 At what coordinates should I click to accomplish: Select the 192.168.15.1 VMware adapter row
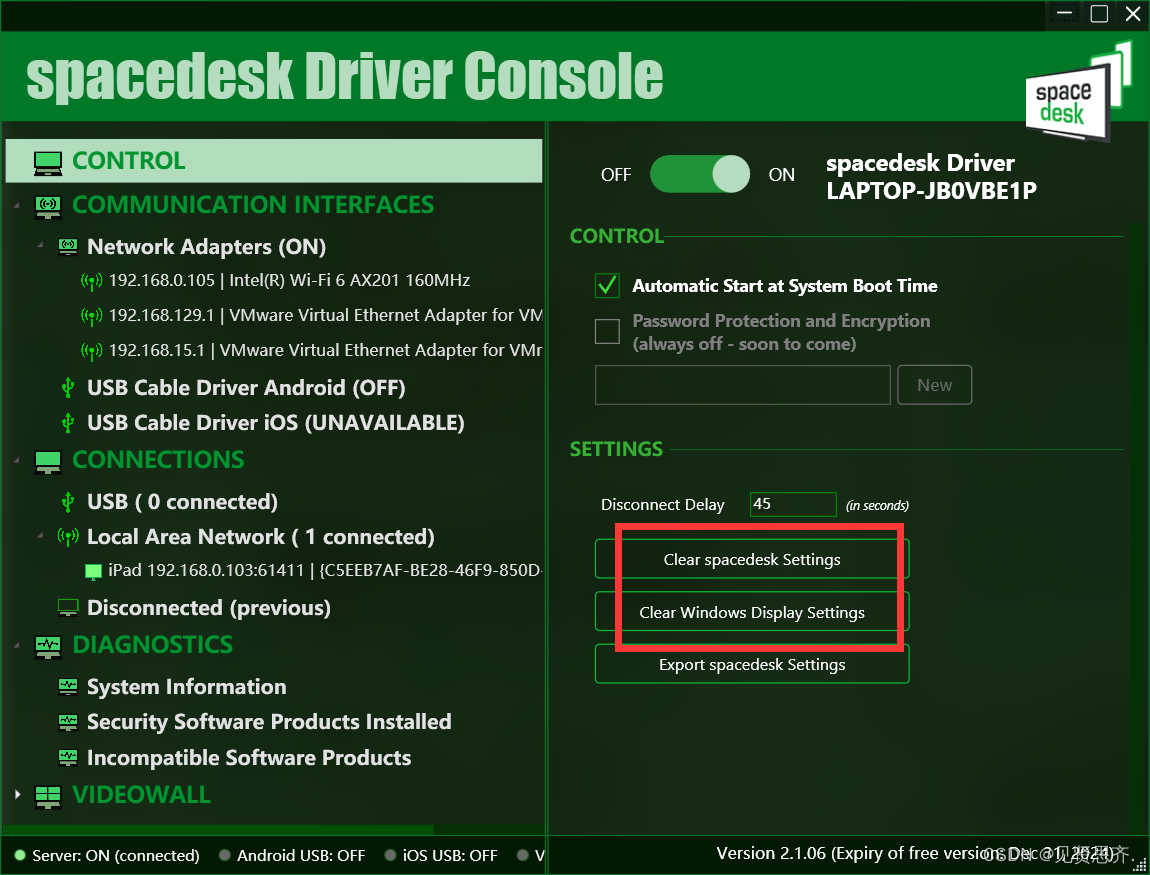[326, 351]
